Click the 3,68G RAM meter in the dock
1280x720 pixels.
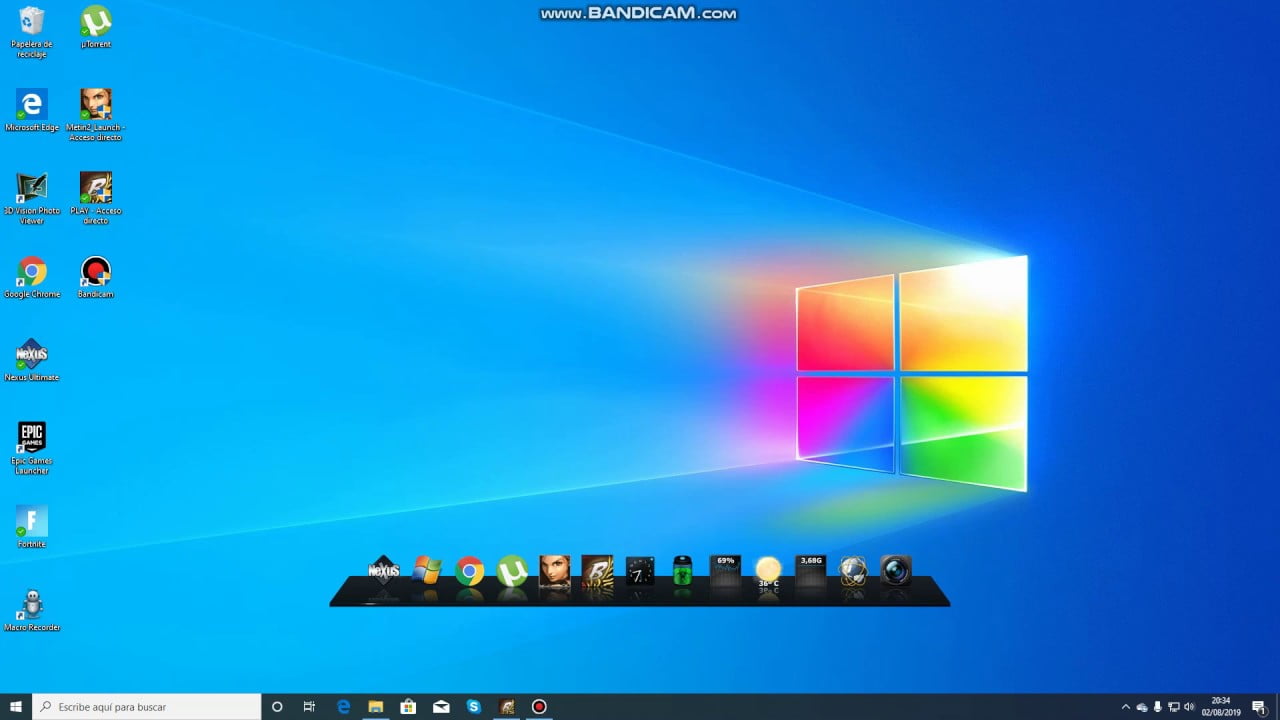(x=811, y=571)
